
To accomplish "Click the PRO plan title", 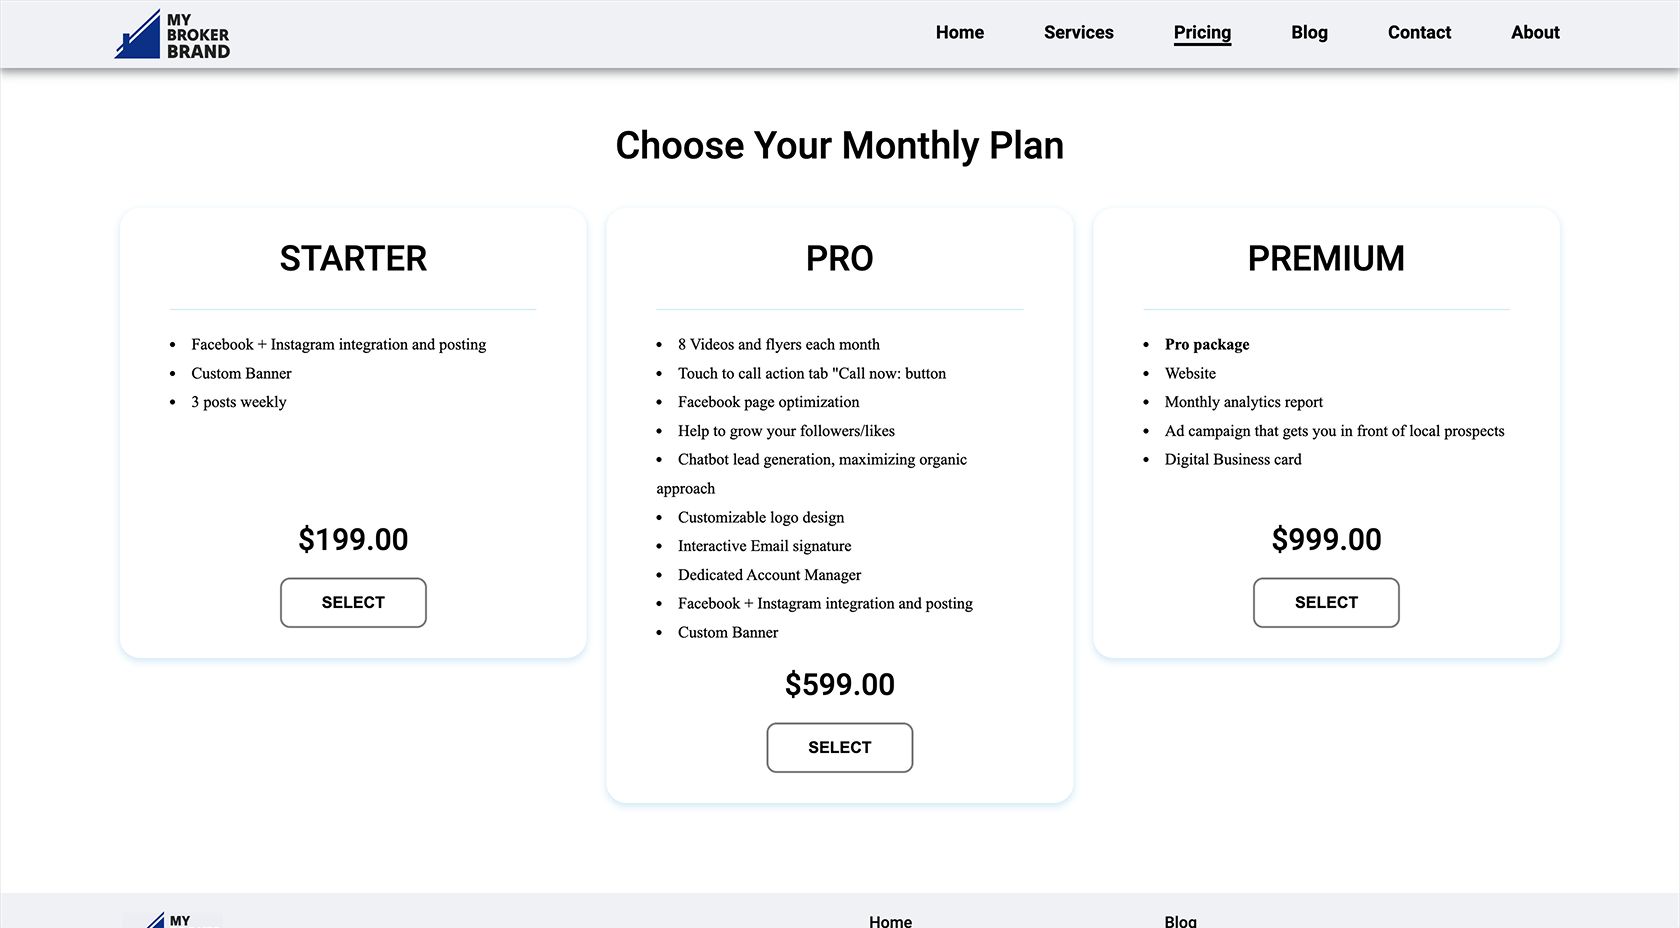I will click(x=839, y=259).
